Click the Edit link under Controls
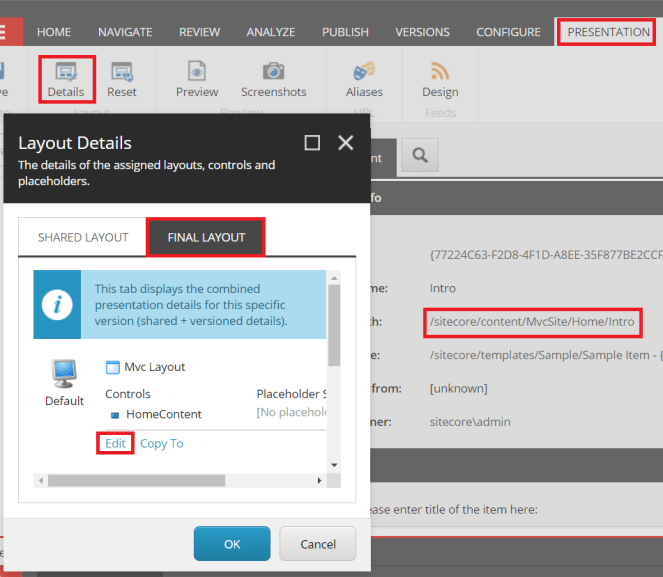Image resolution: width=663 pixels, height=577 pixels. (115, 443)
